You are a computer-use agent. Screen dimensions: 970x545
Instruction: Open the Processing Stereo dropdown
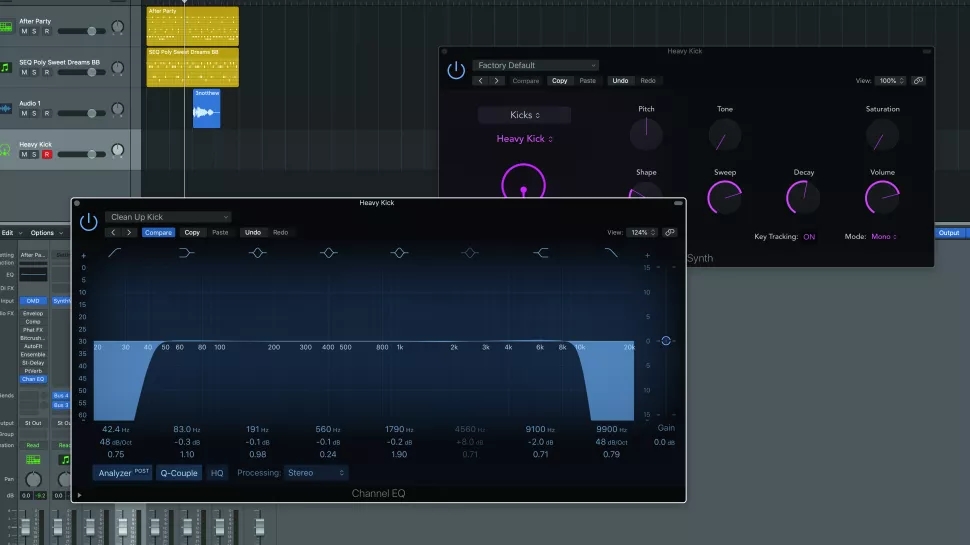point(315,473)
